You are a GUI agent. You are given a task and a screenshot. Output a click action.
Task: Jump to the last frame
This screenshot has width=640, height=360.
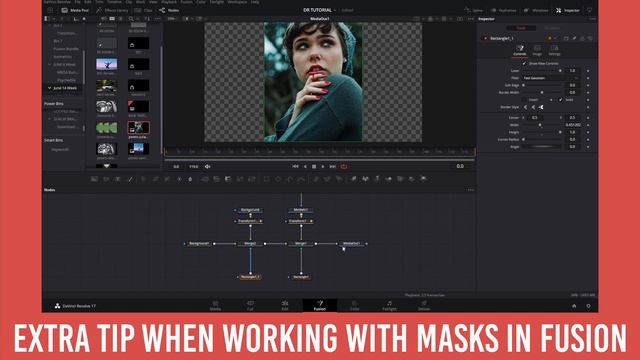point(333,167)
